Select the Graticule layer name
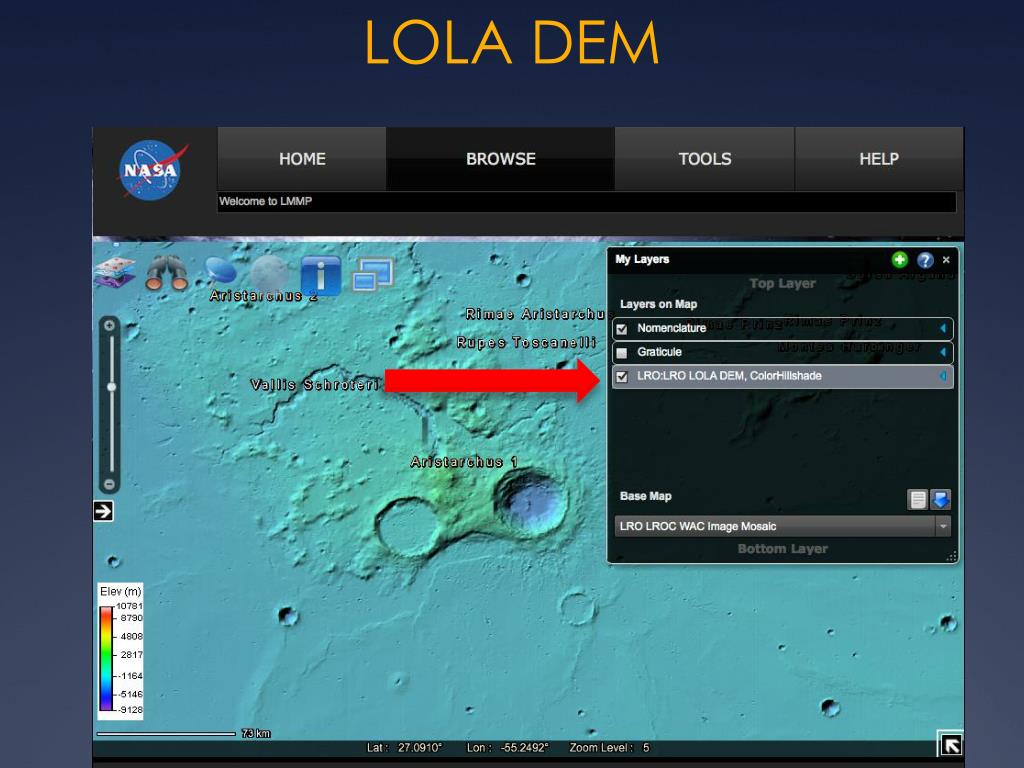This screenshot has height=768, width=1024. tap(659, 352)
